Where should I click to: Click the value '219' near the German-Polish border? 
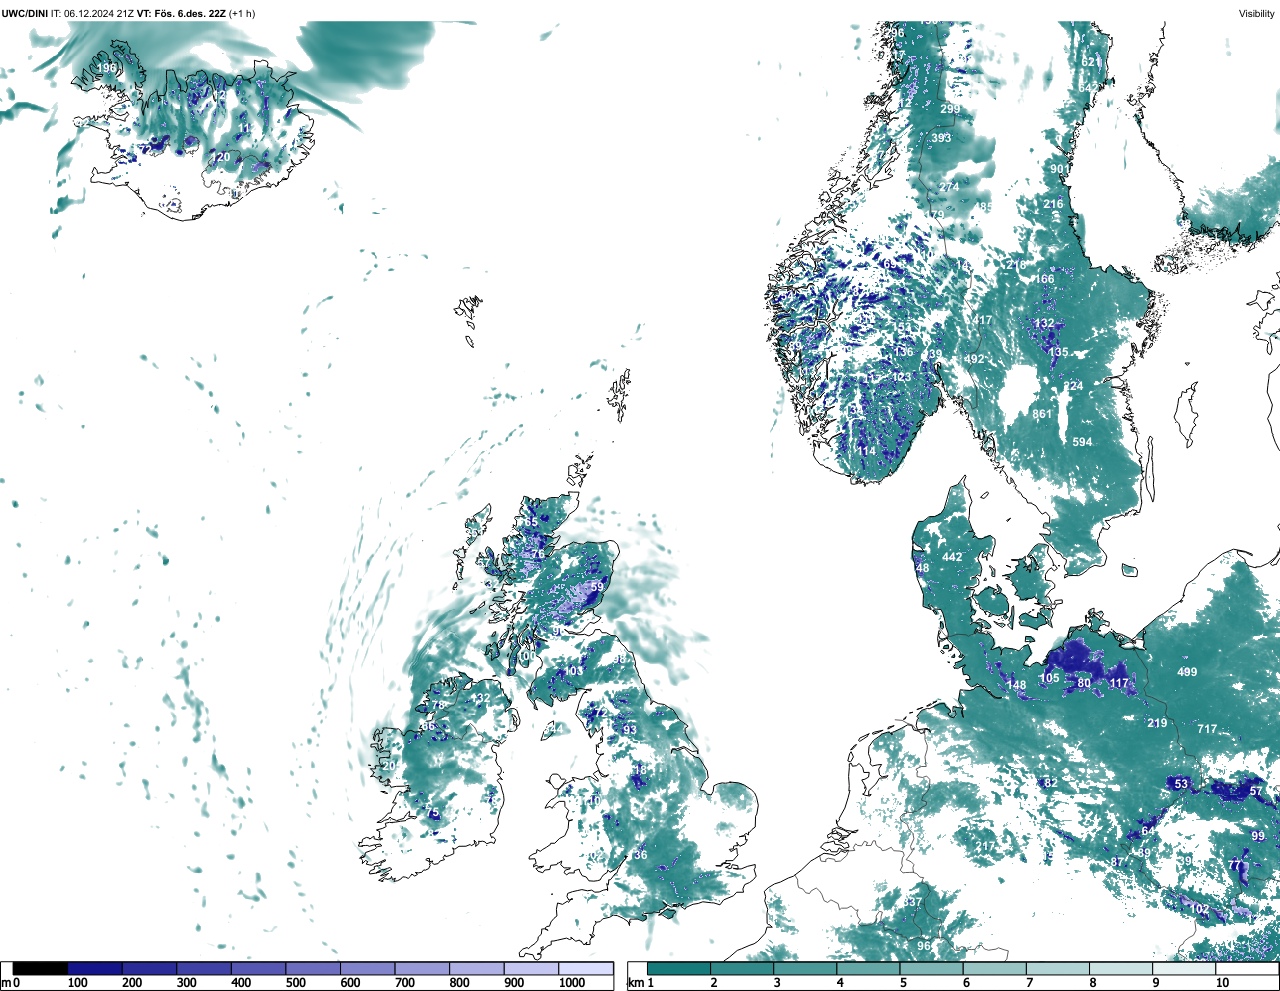[1157, 723]
